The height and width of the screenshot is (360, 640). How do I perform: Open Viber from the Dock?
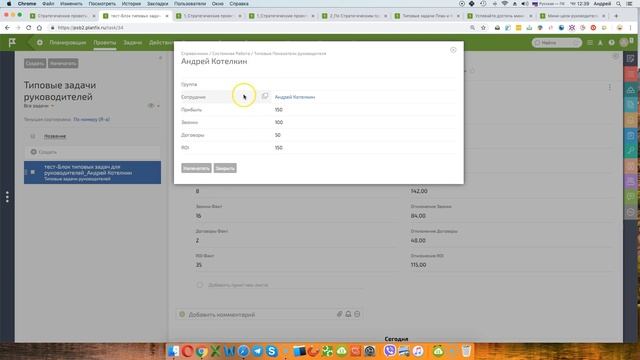390,351
